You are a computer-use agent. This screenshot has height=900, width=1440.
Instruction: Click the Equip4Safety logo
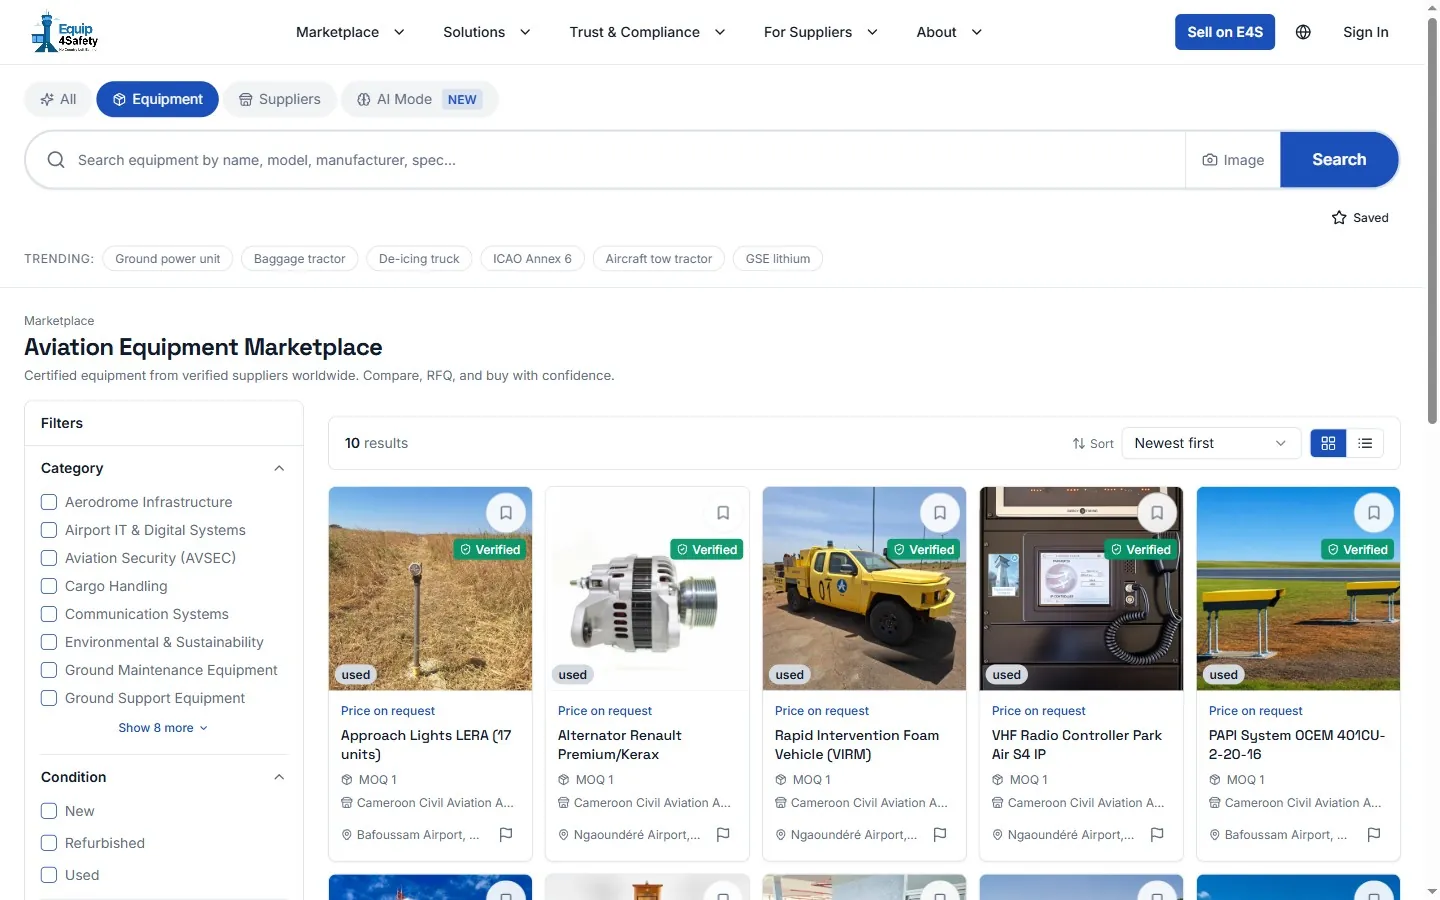pos(64,32)
